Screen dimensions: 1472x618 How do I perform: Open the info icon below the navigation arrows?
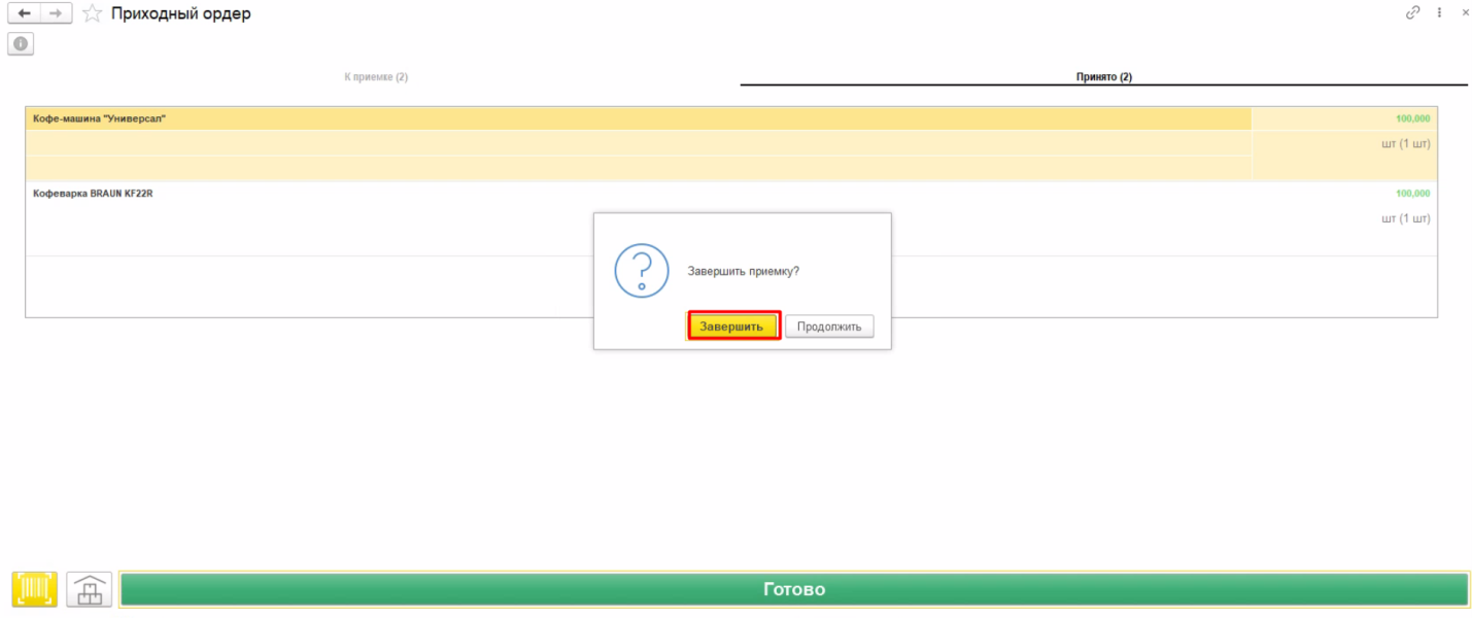click(20, 44)
